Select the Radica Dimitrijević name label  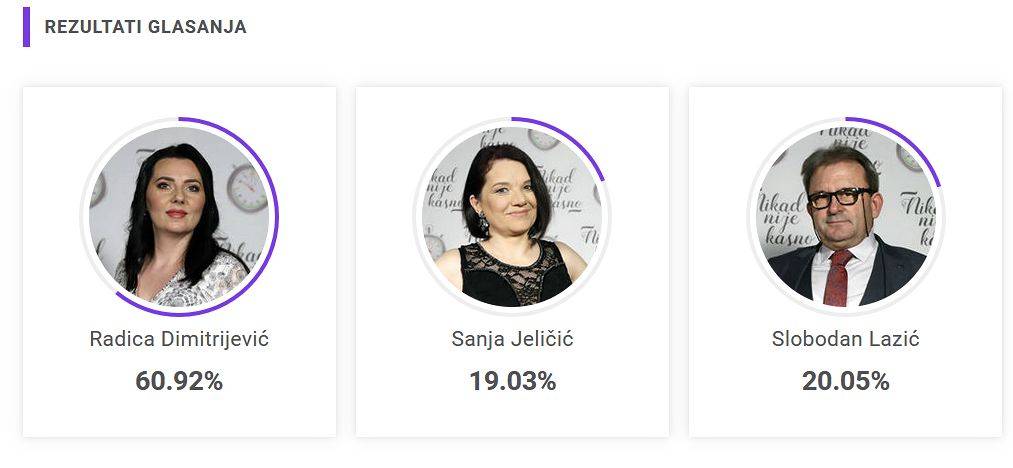click(179, 339)
